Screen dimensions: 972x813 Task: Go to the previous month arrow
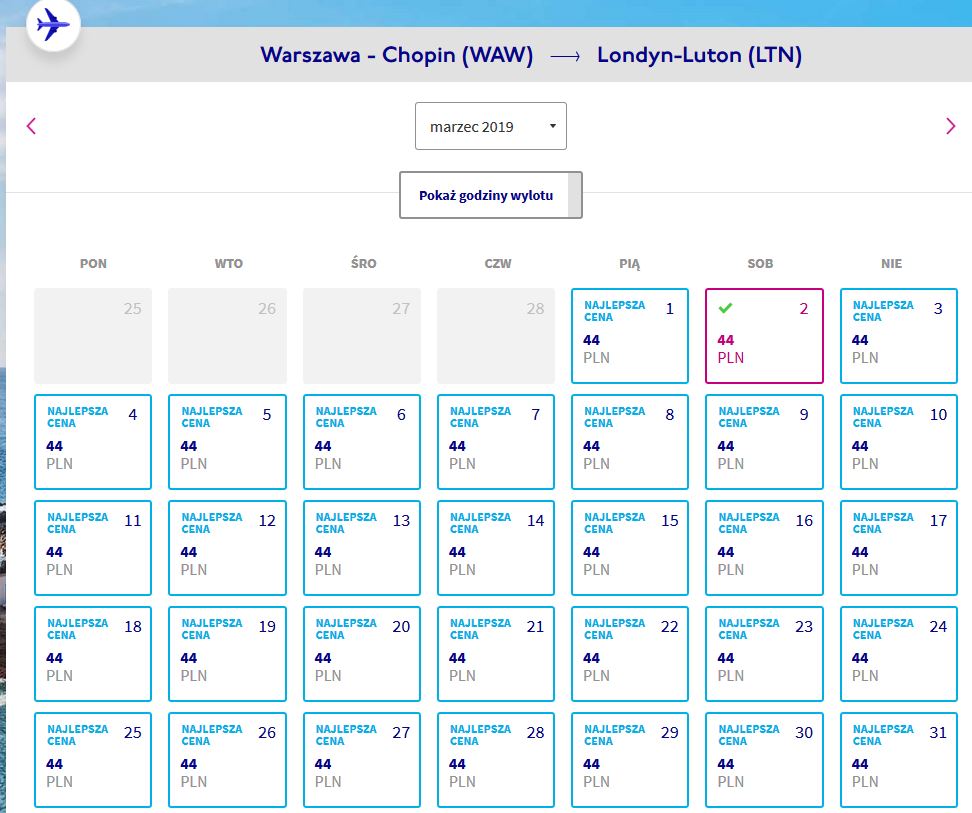32,126
